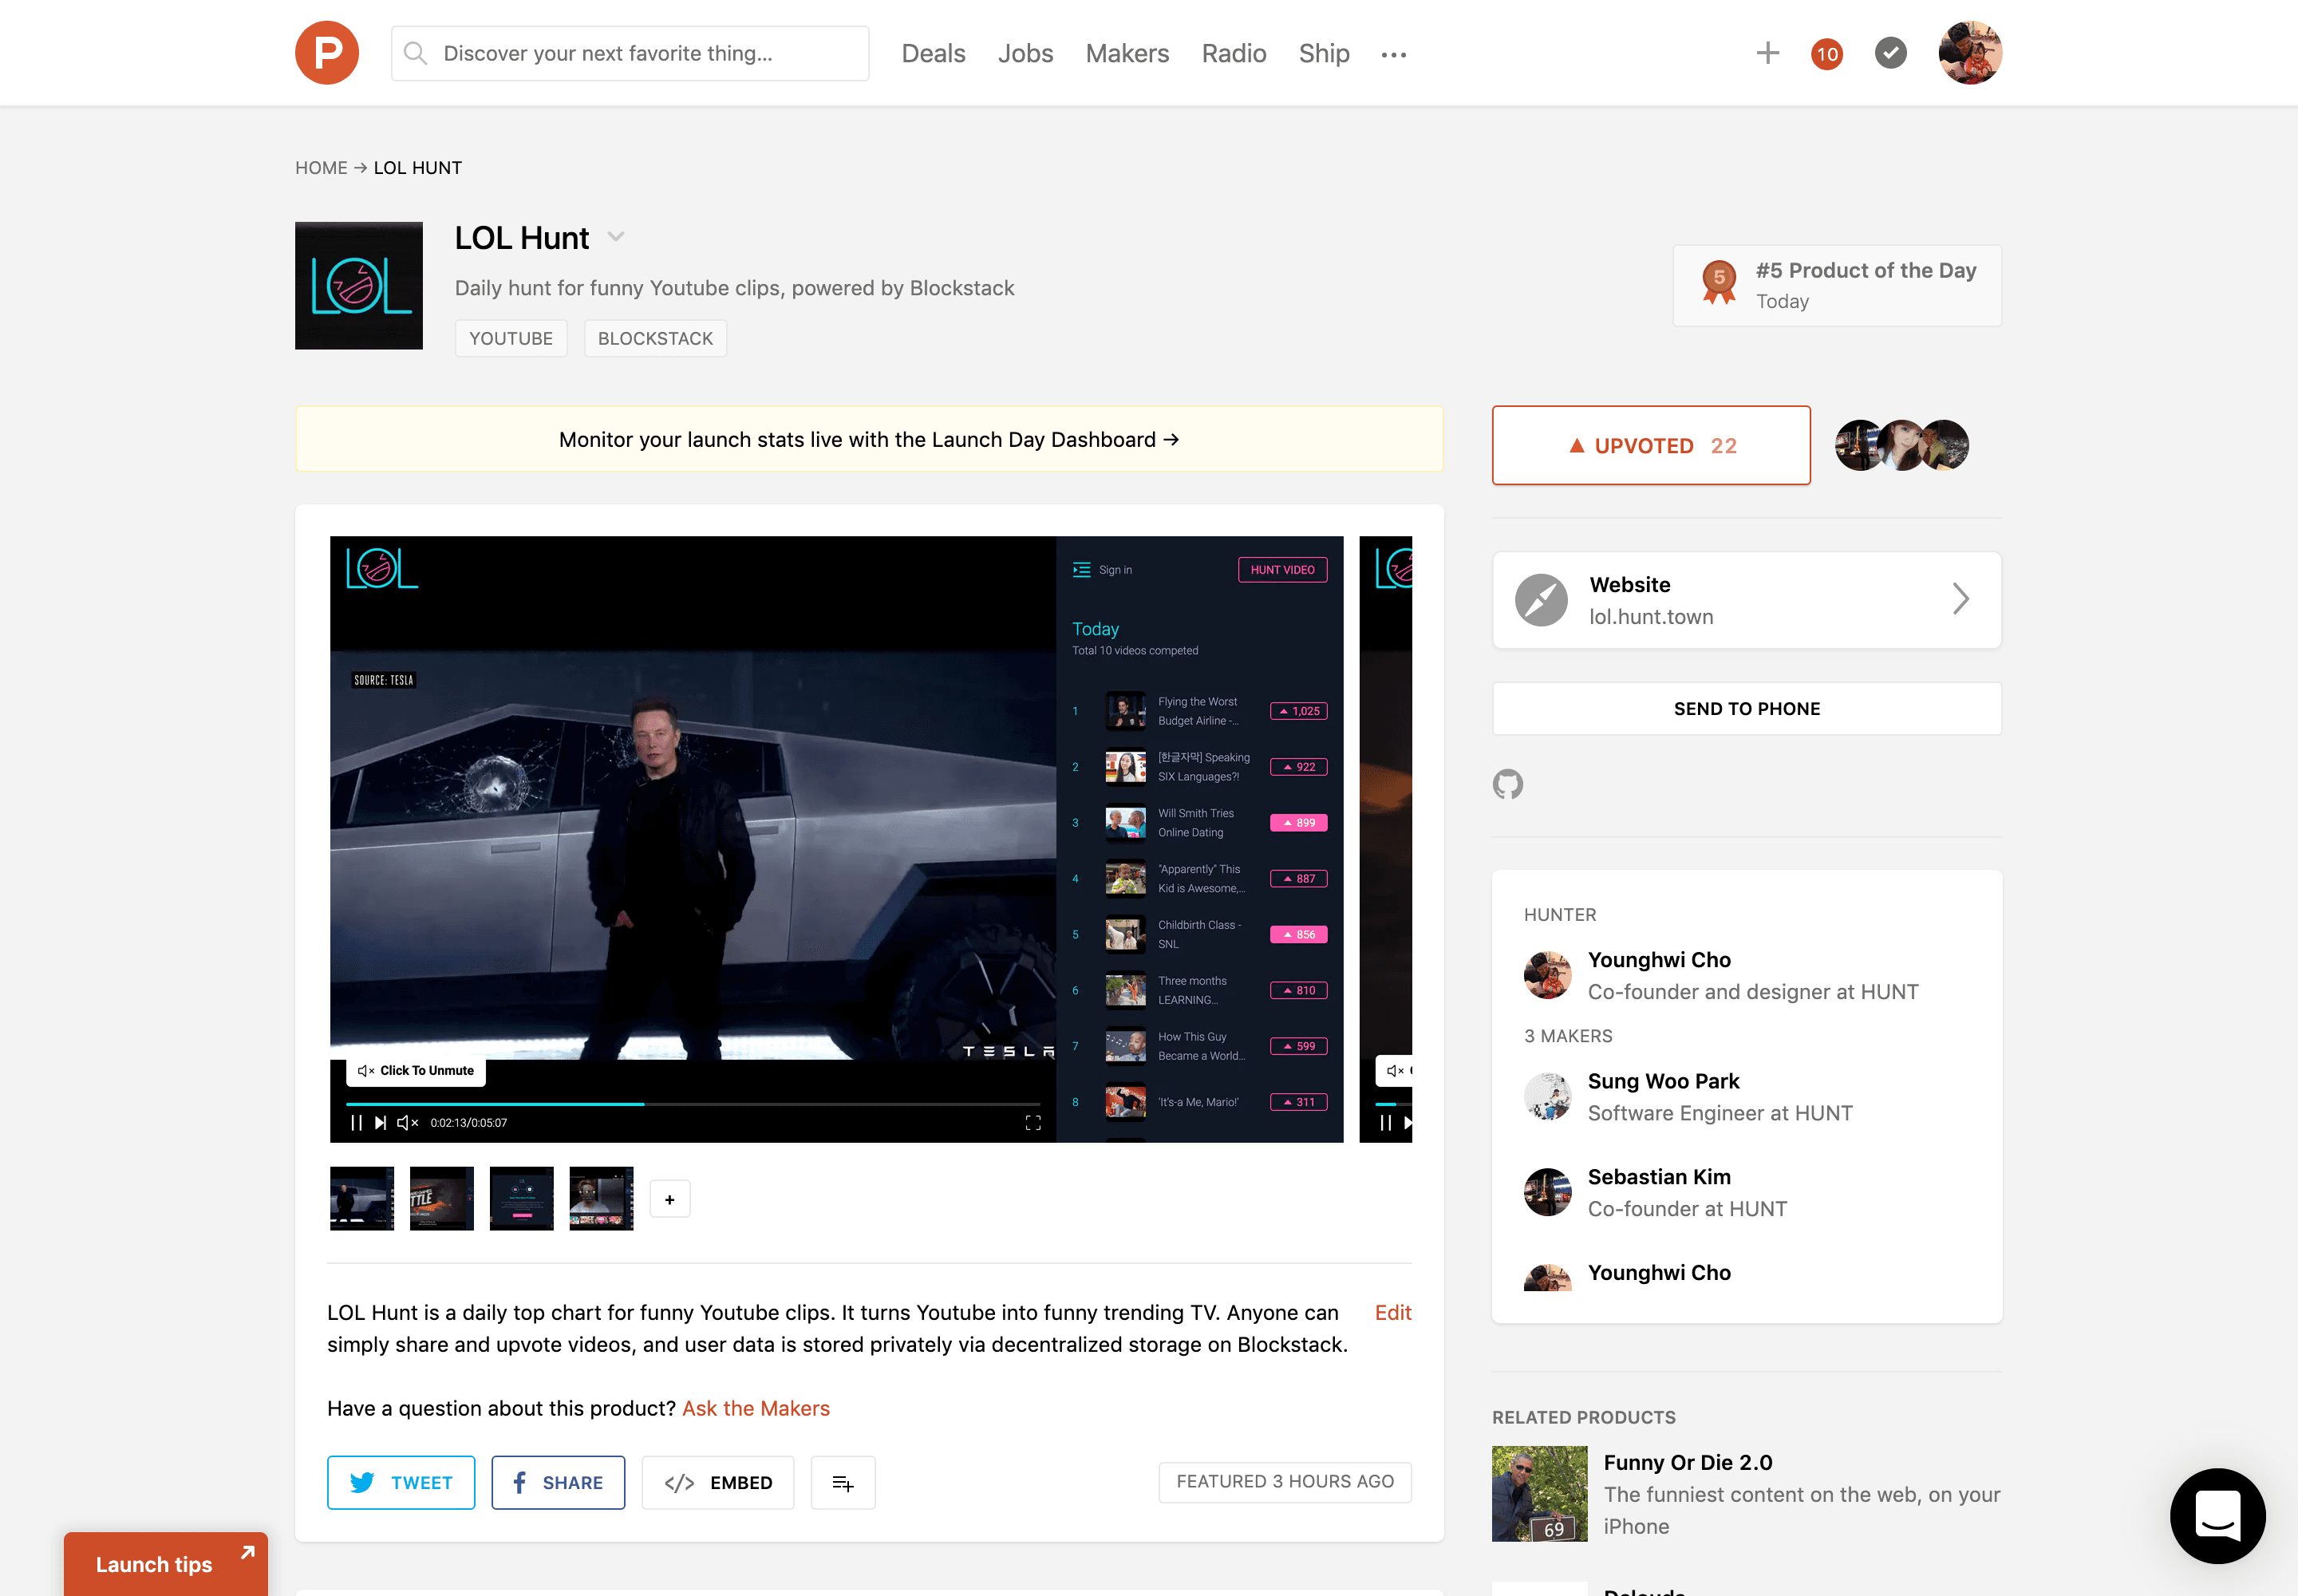Click the Edit description link
The width and height of the screenshot is (2298, 1596).
(1393, 1313)
